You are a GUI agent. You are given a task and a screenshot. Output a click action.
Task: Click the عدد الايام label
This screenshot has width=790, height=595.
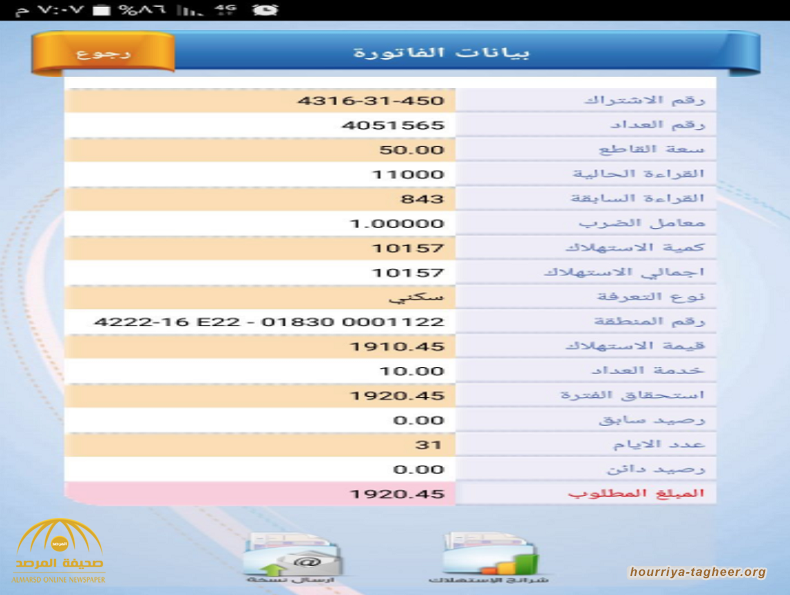coord(659,445)
